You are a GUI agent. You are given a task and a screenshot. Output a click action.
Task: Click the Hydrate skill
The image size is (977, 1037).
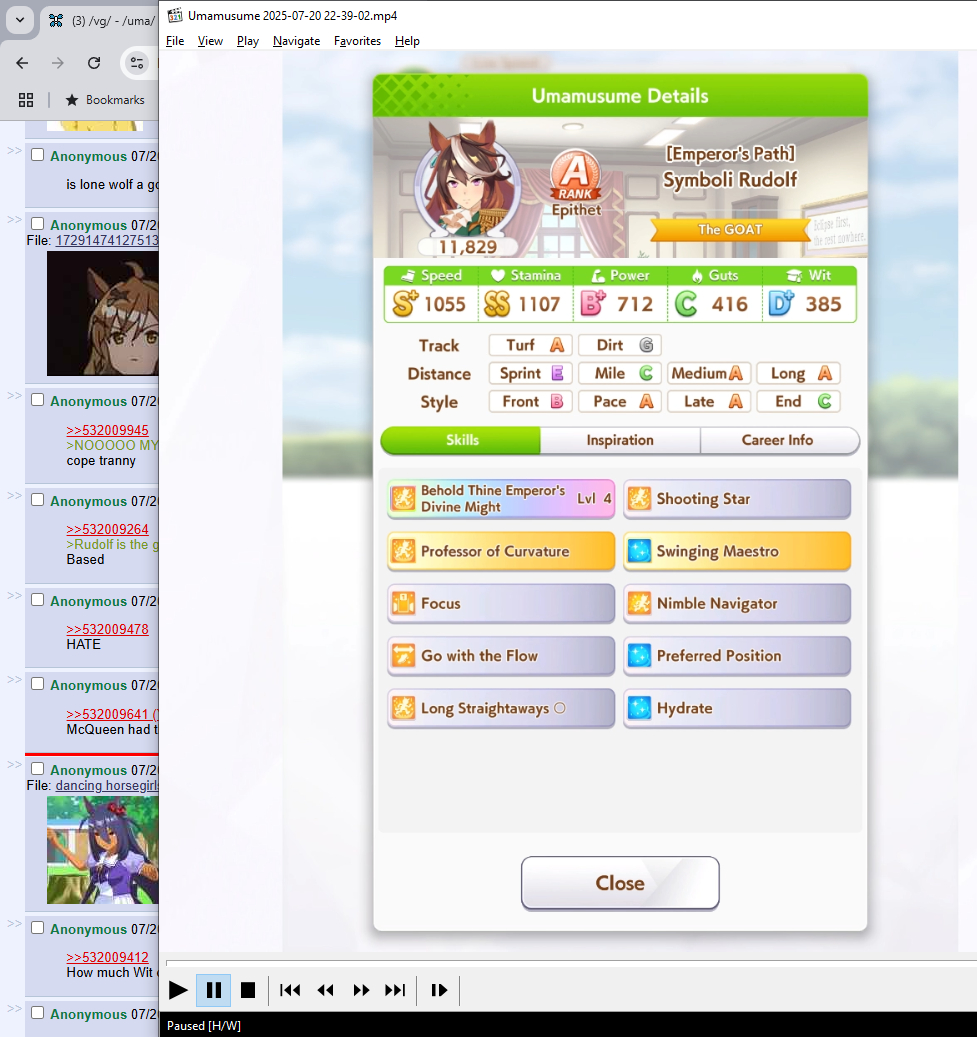[x=737, y=708]
